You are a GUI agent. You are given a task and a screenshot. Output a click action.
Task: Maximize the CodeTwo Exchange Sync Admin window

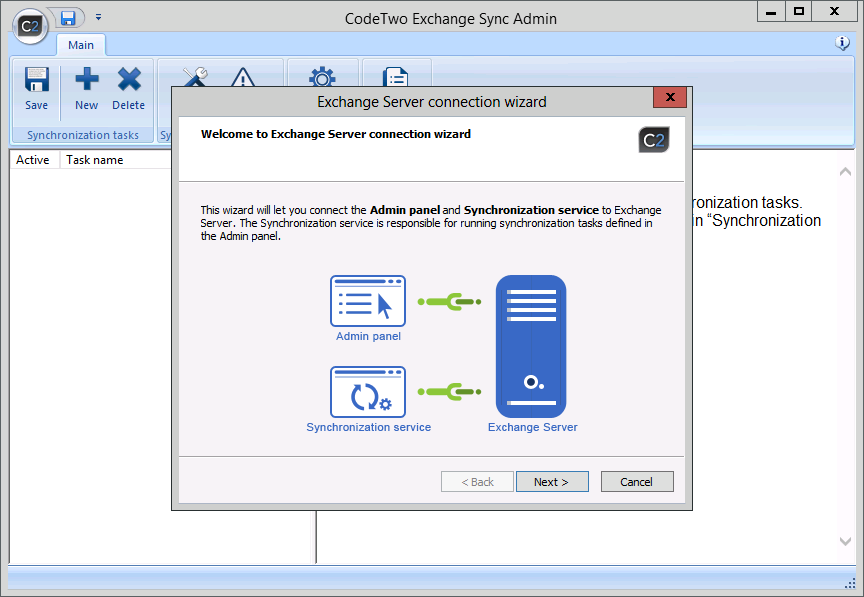coord(798,12)
